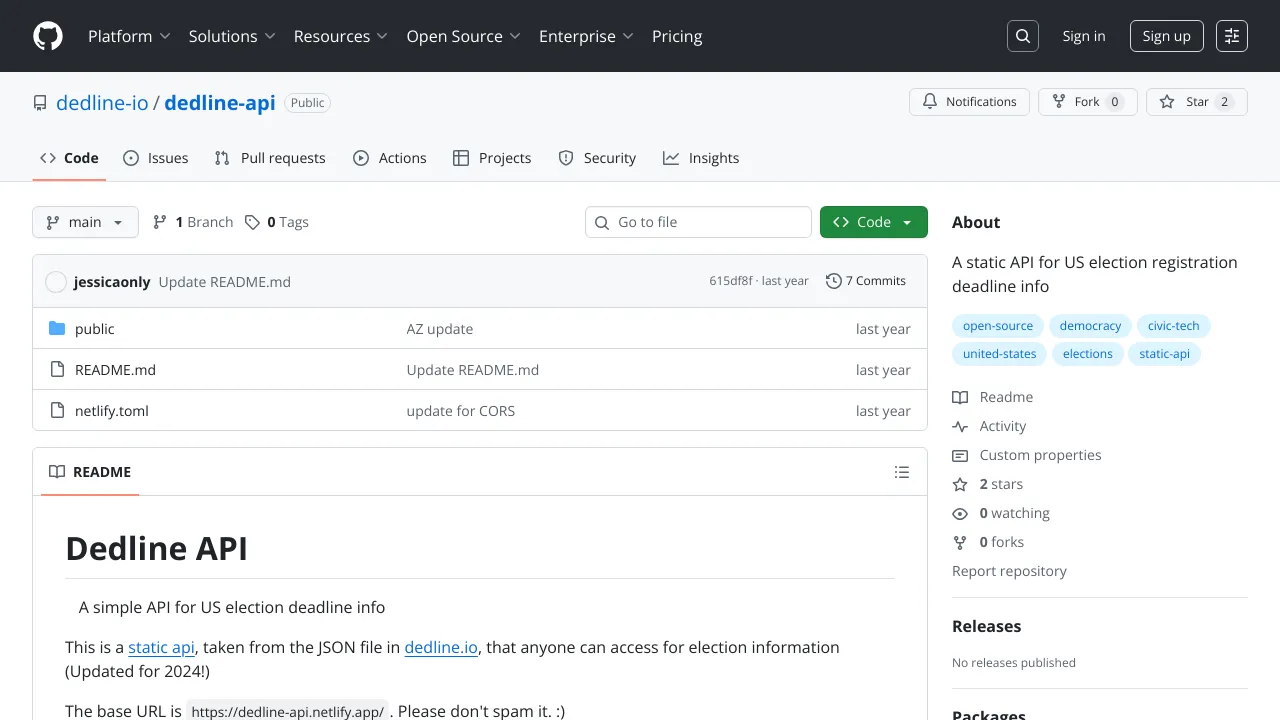View the 7 Commits history

coord(866,281)
